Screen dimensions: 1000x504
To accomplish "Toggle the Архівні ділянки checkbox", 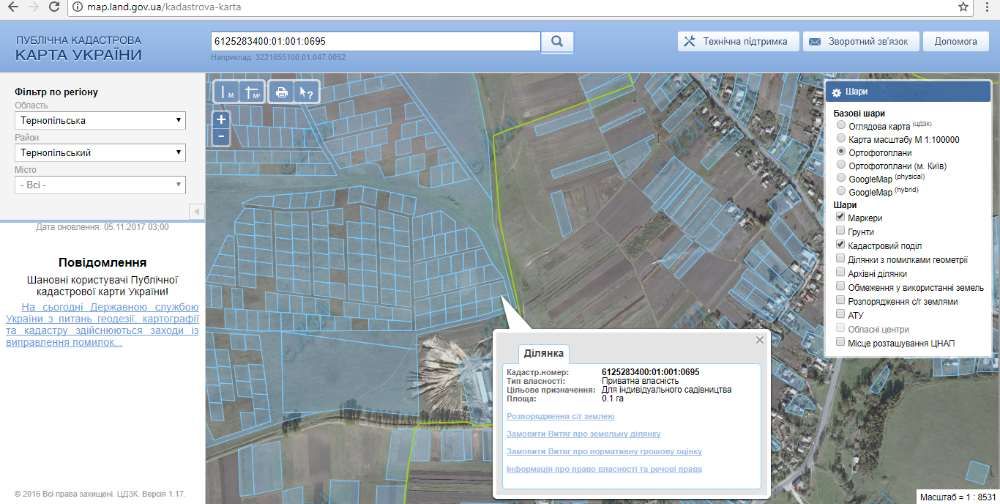I will tap(840, 273).
